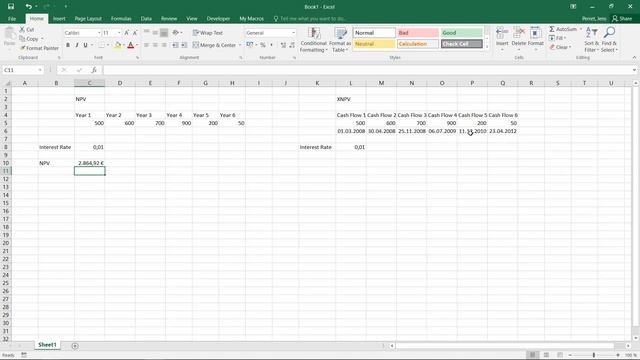This screenshot has width=640, height=360.
Task: Click the insert function fx icon
Action: pos(94,70)
